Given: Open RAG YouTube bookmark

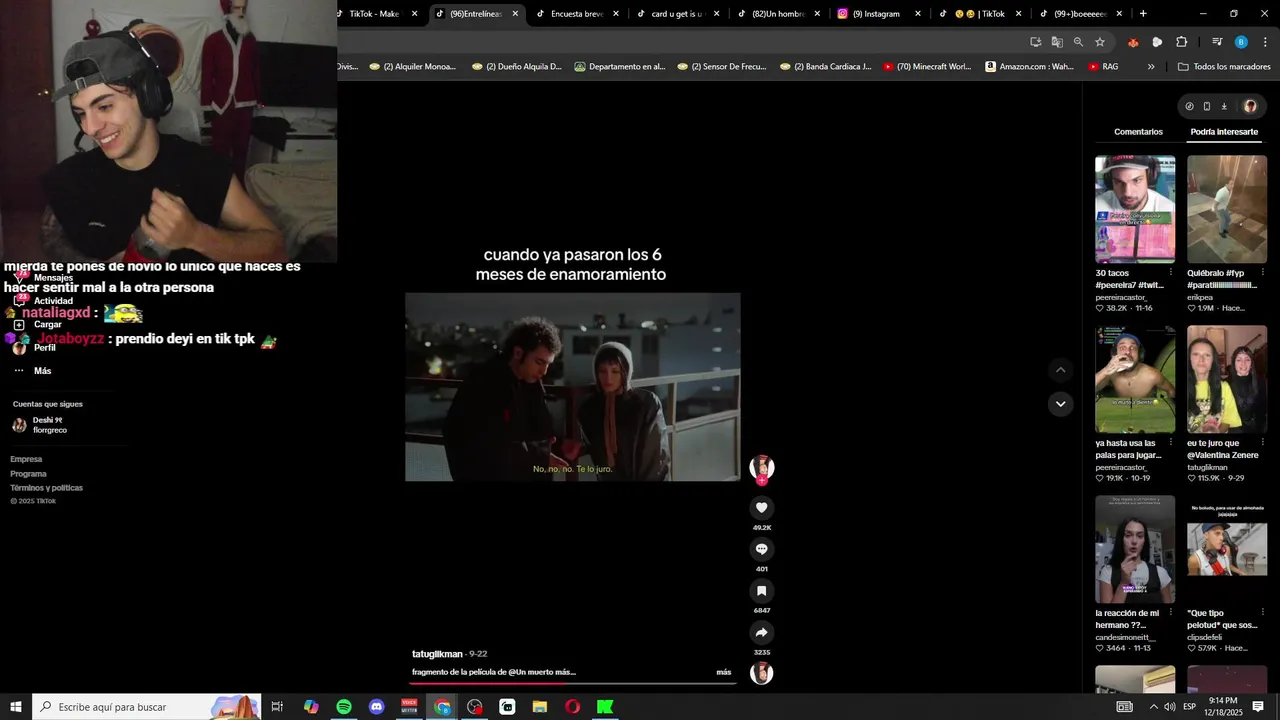Looking at the screenshot, I should pos(1103,67).
